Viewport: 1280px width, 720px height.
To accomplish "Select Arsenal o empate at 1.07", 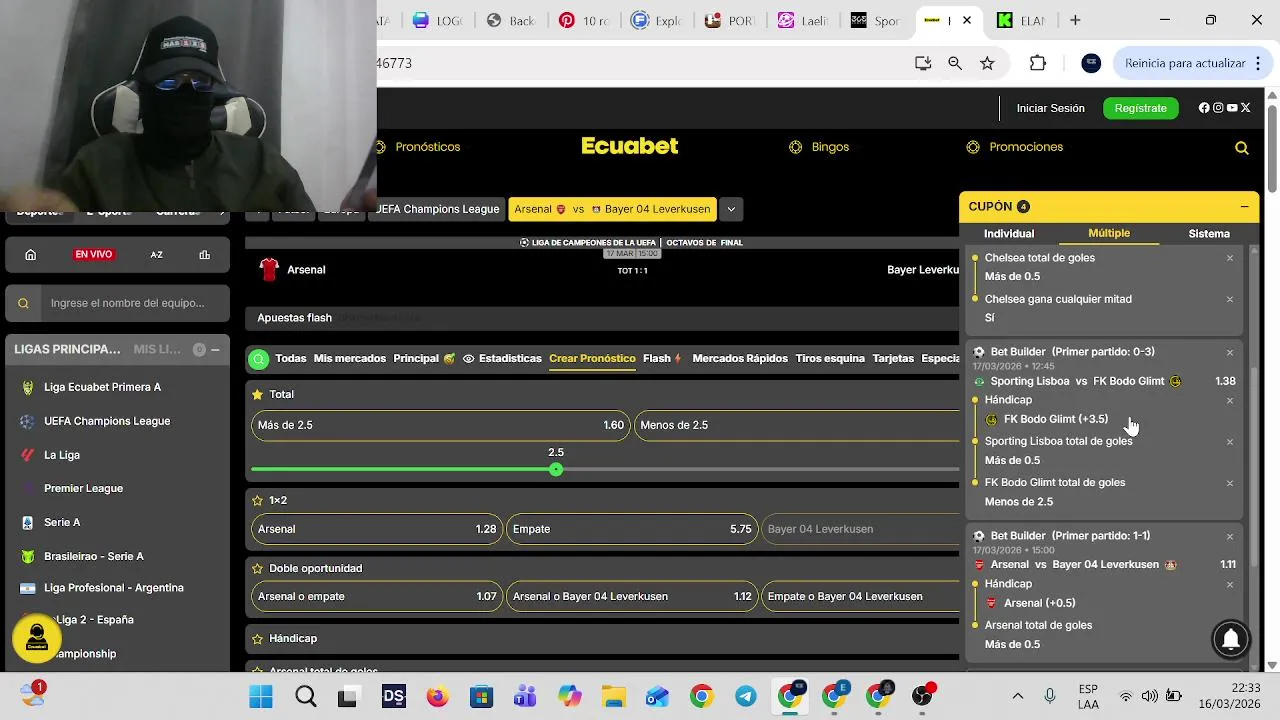I will click(x=375, y=597).
